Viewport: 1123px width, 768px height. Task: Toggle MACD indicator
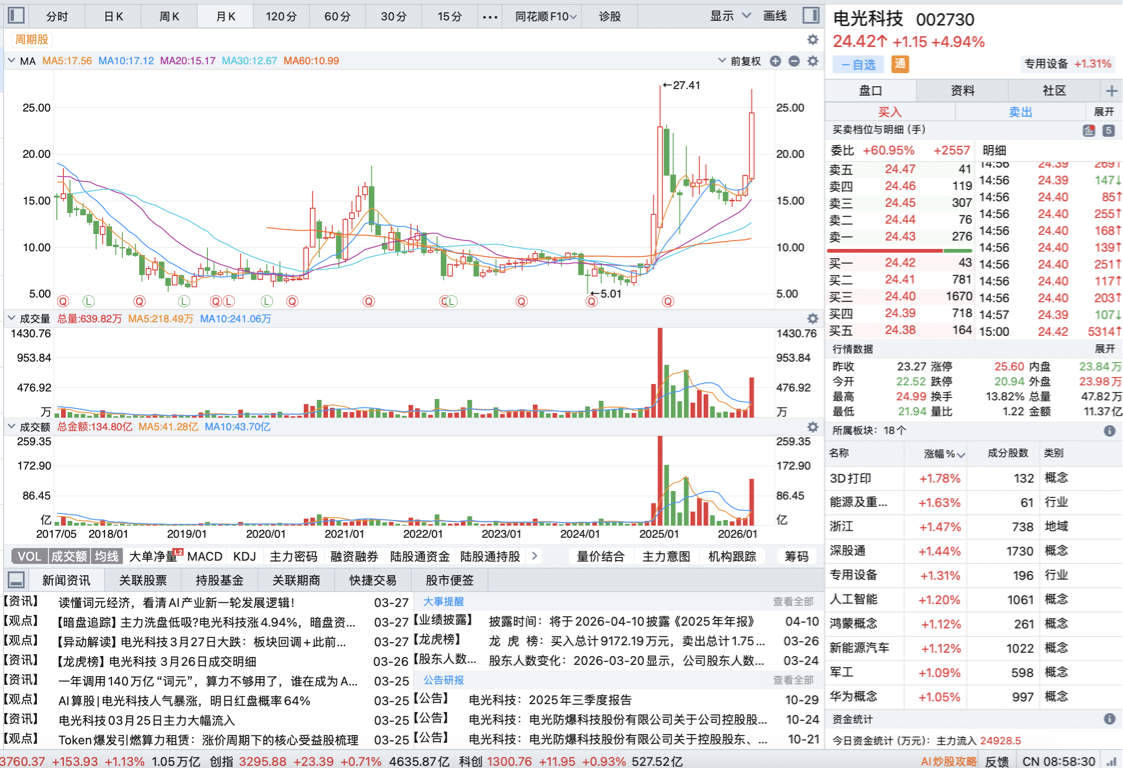tap(205, 556)
